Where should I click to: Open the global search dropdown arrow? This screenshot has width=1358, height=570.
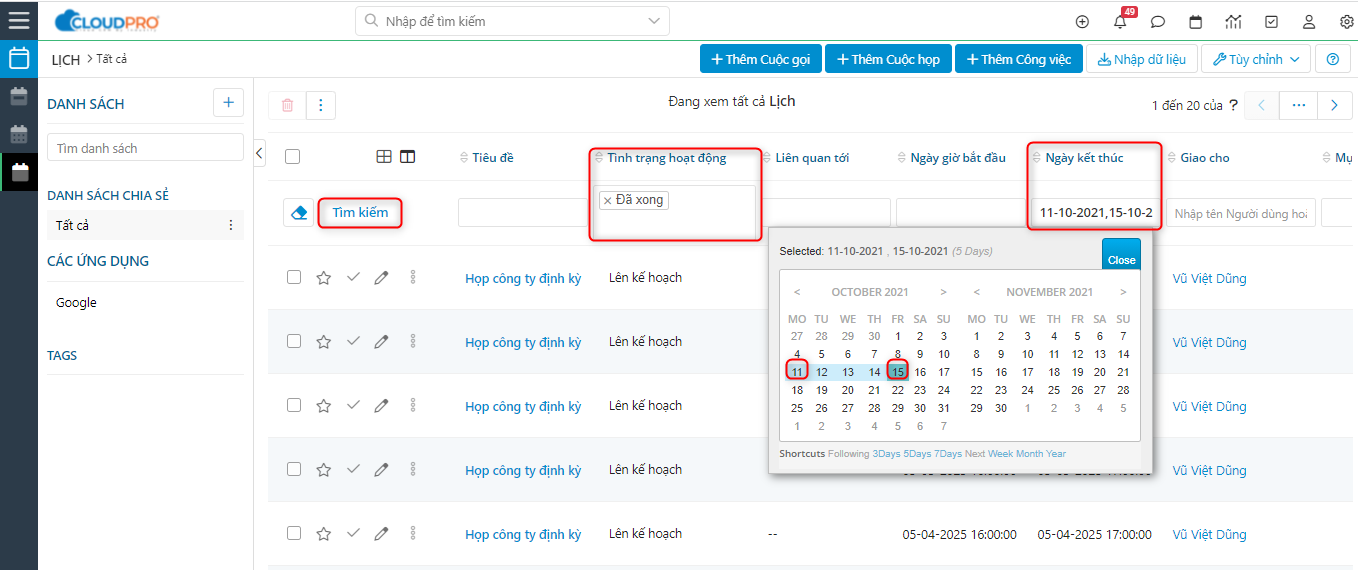click(x=655, y=20)
